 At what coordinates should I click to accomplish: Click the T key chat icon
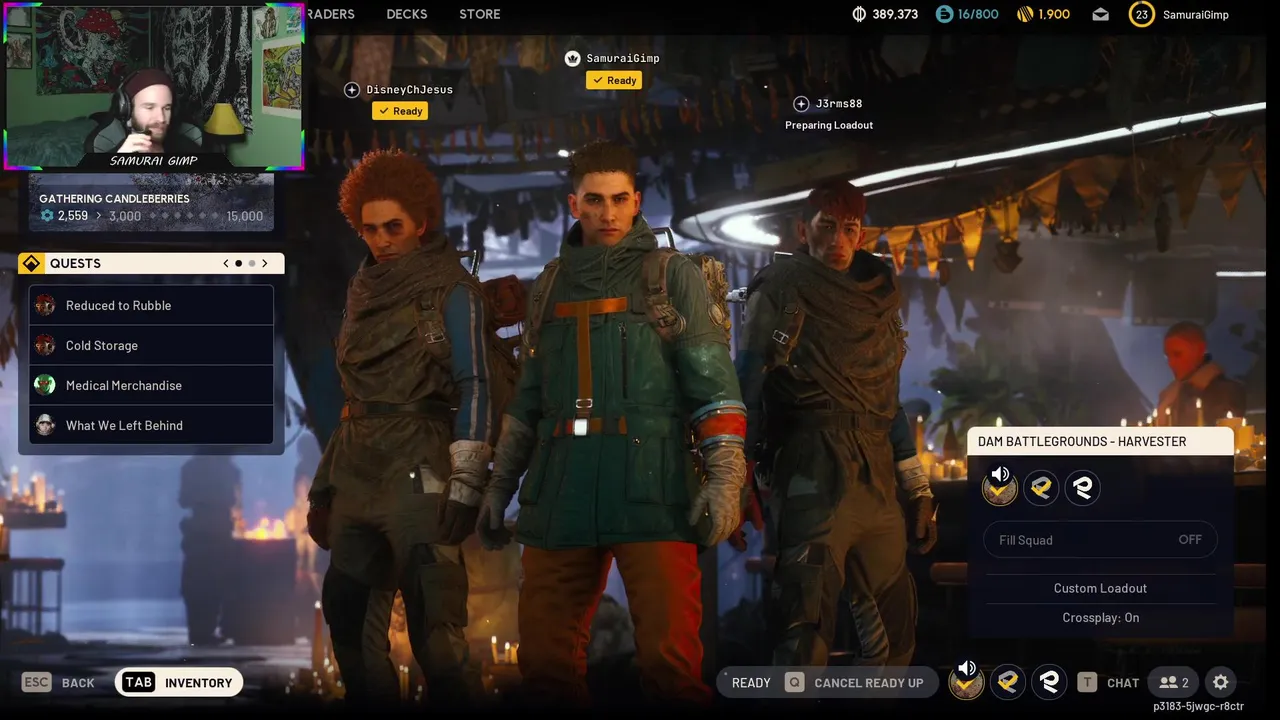[x=1087, y=682]
